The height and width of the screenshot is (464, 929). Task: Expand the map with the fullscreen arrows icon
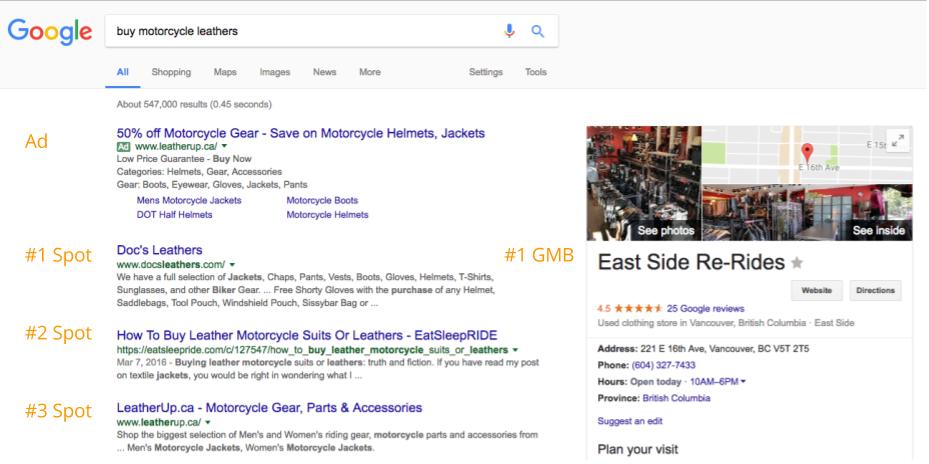898,140
